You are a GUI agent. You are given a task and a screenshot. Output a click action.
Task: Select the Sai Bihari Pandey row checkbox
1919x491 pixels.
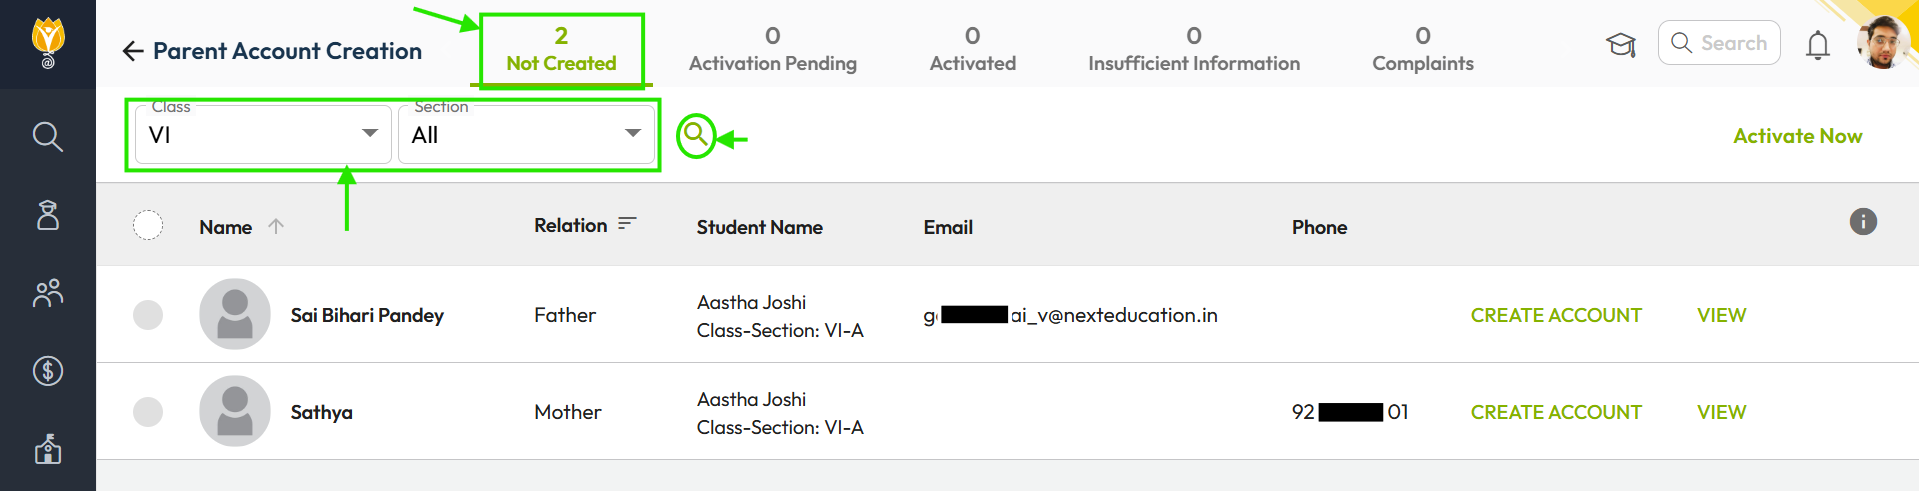(x=148, y=315)
